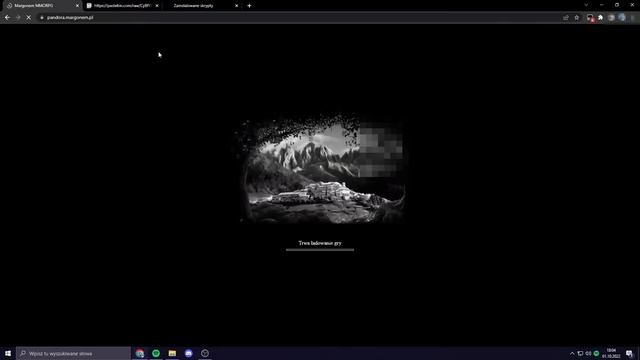Close the Margonem MMORPG tab
Screen dimensions: 640x360
[x=77, y=6]
